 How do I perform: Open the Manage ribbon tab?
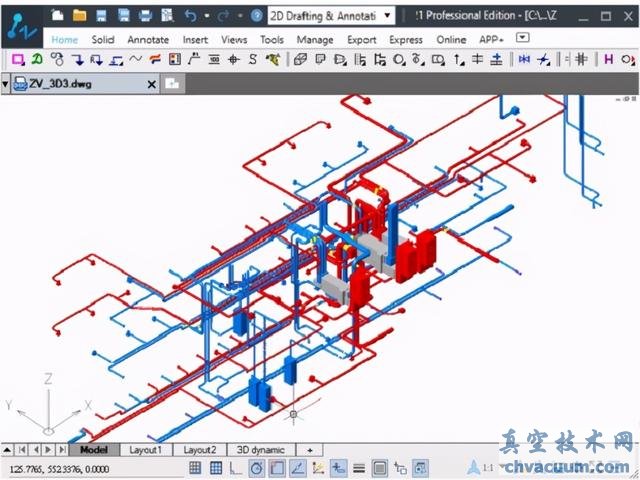pos(315,40)
